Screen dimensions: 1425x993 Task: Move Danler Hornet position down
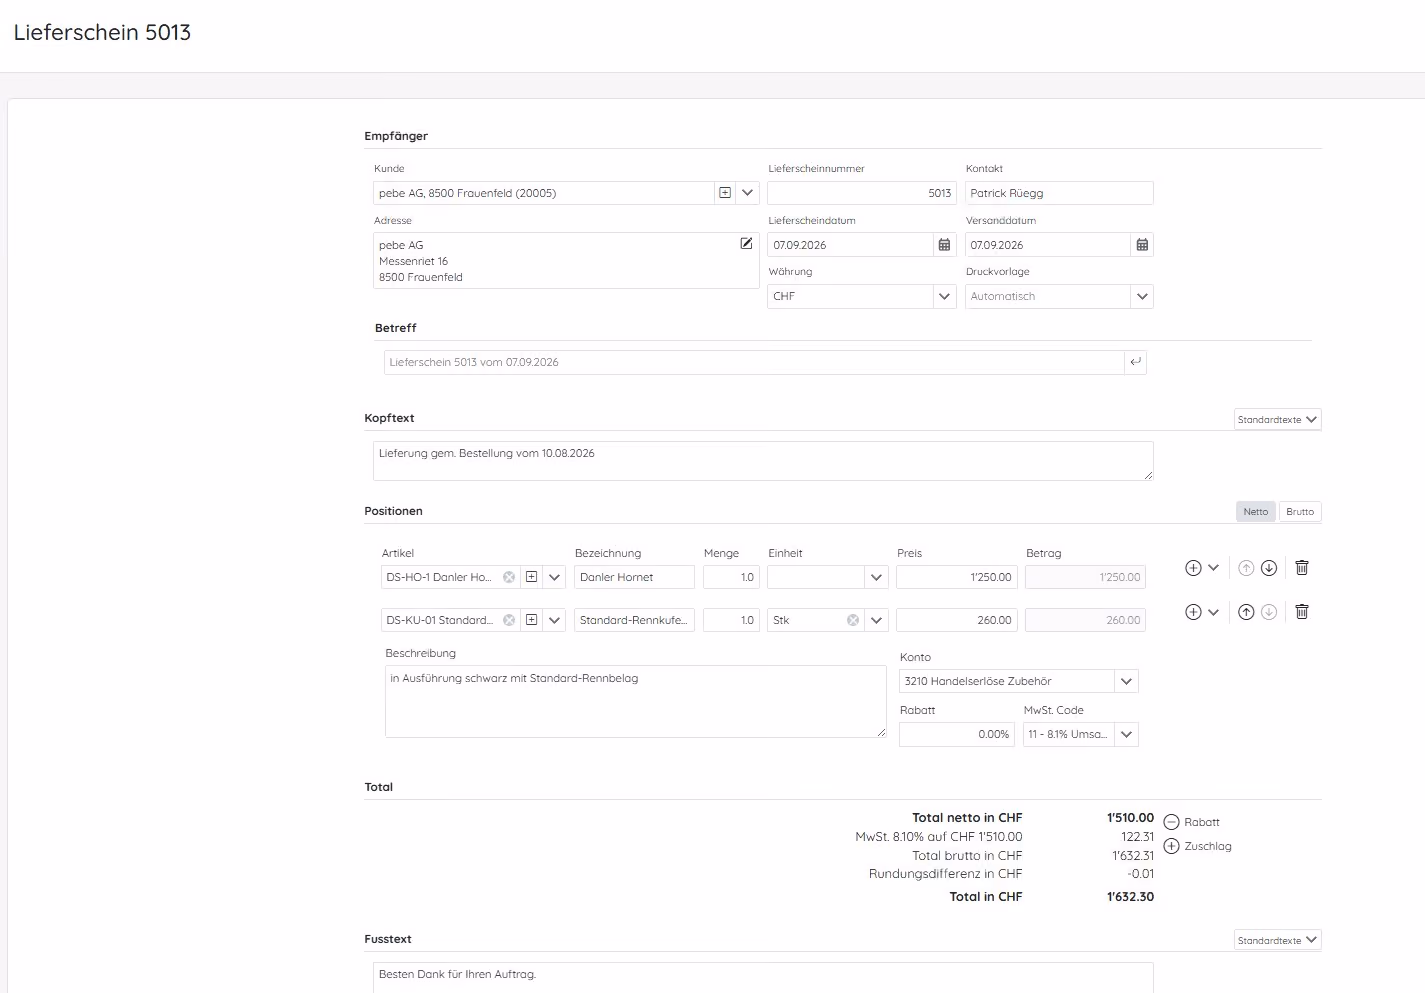coord(1269,568)
